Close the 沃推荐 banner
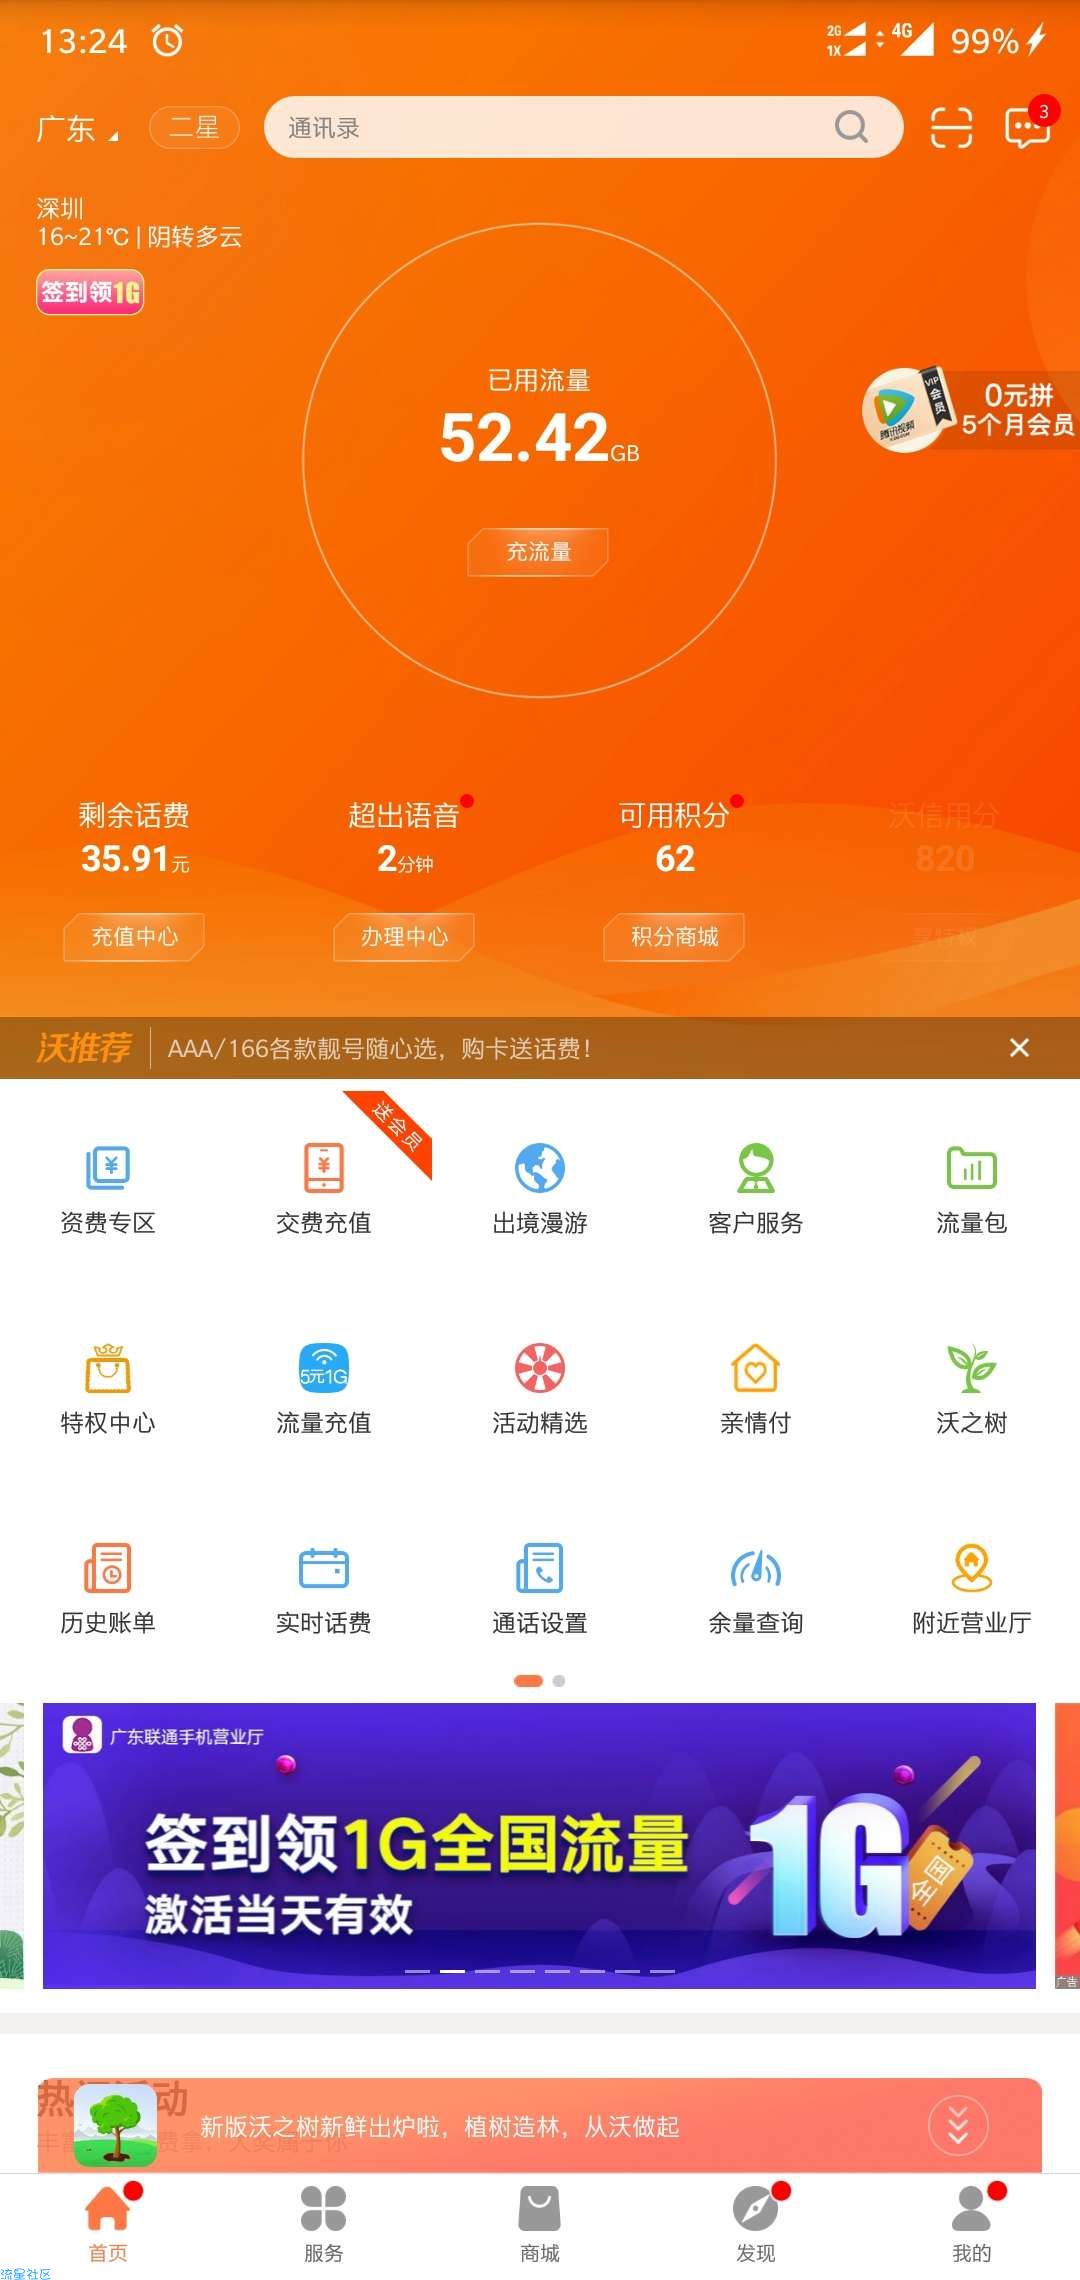The width and height of the screenshot is (1080, 2280). pos(1019,1048)
